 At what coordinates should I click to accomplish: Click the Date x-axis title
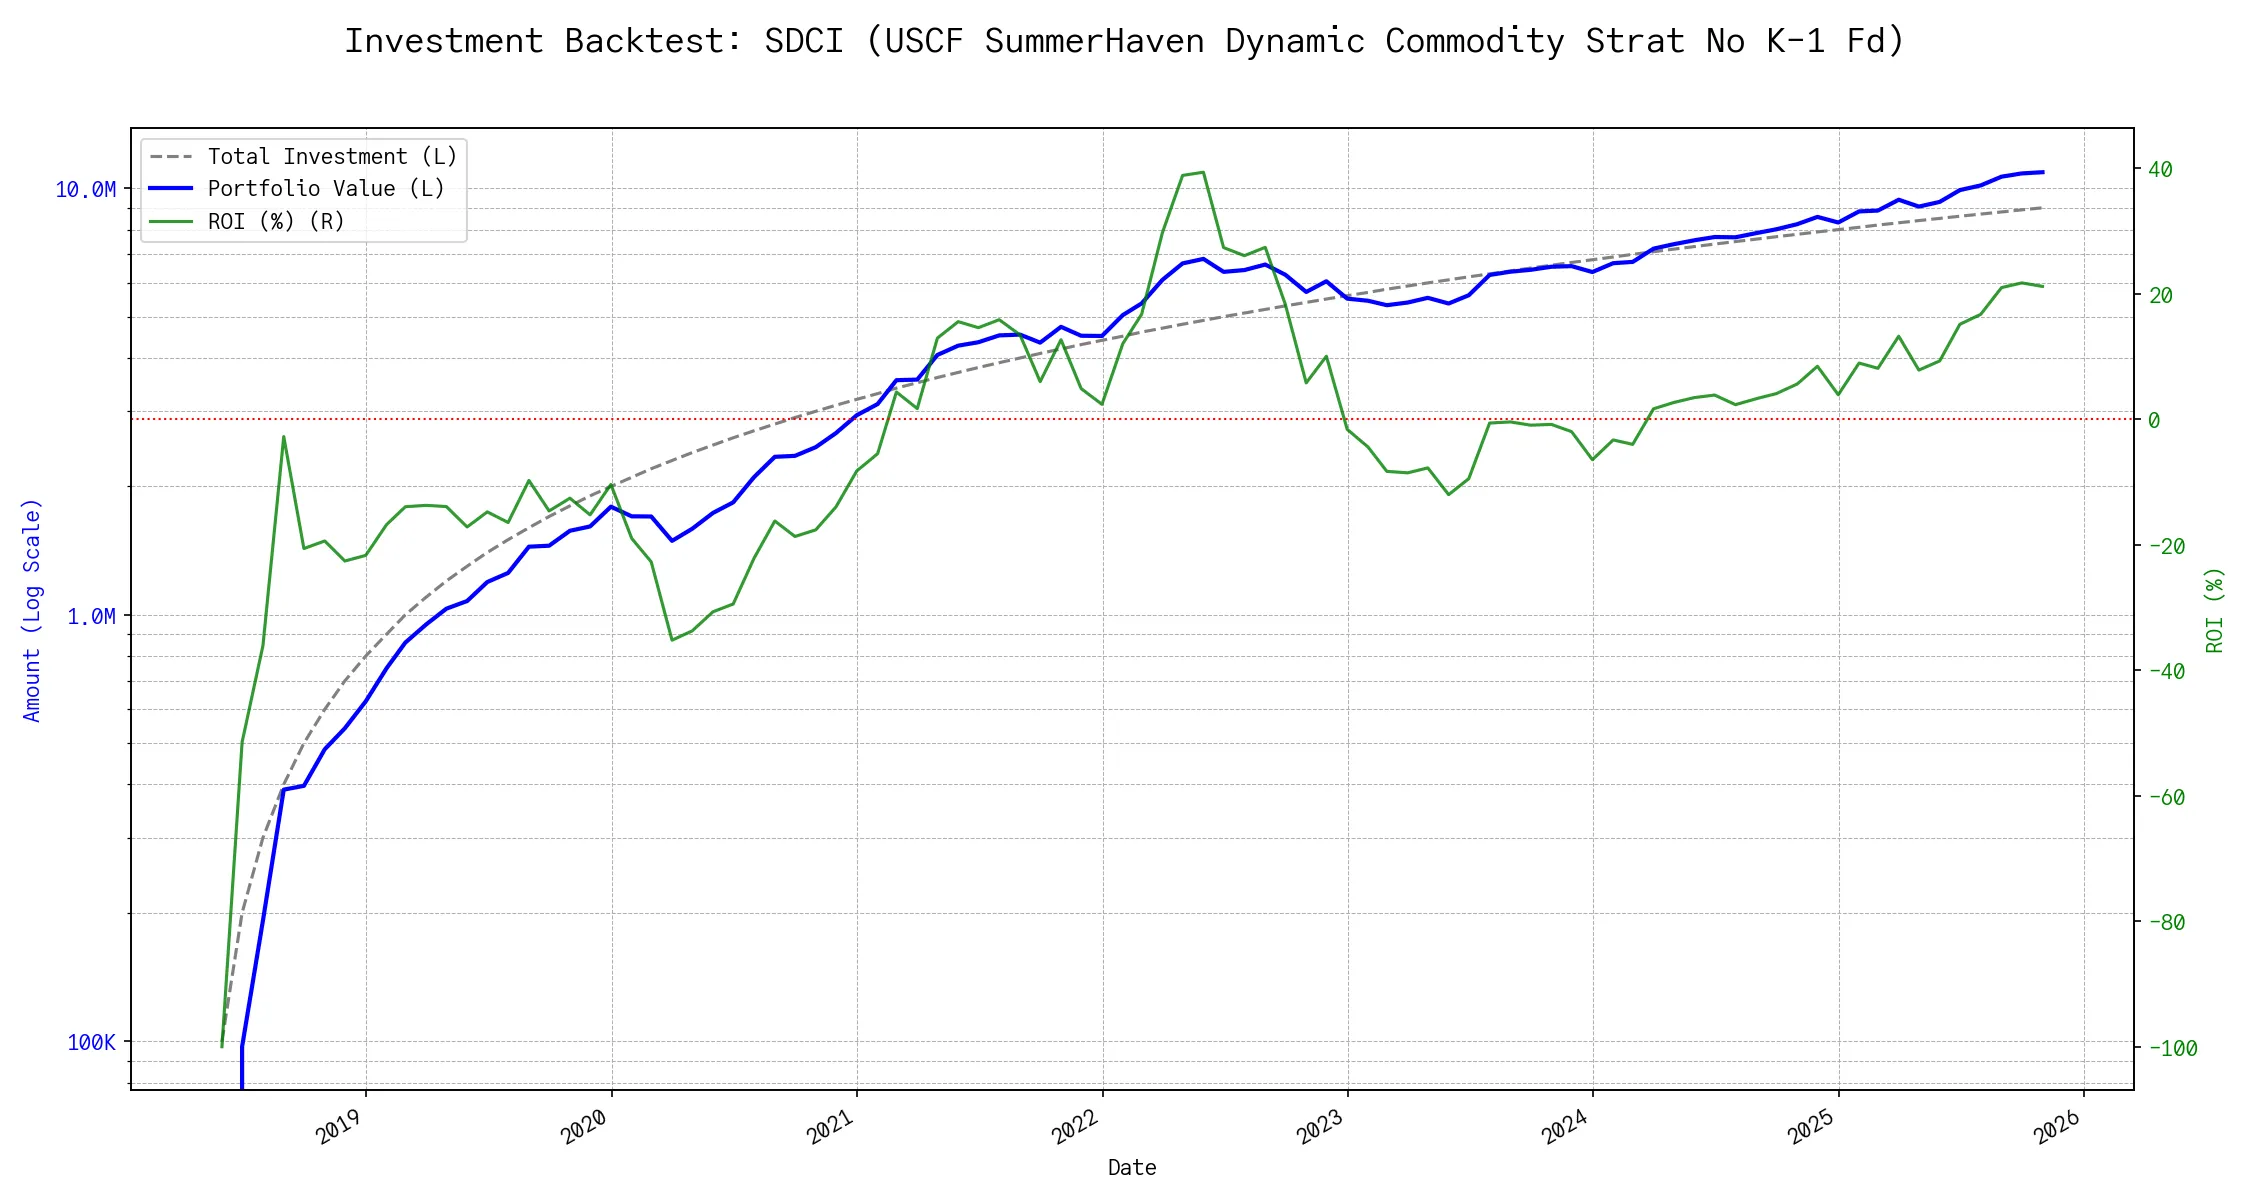tap(1132, 1168)
